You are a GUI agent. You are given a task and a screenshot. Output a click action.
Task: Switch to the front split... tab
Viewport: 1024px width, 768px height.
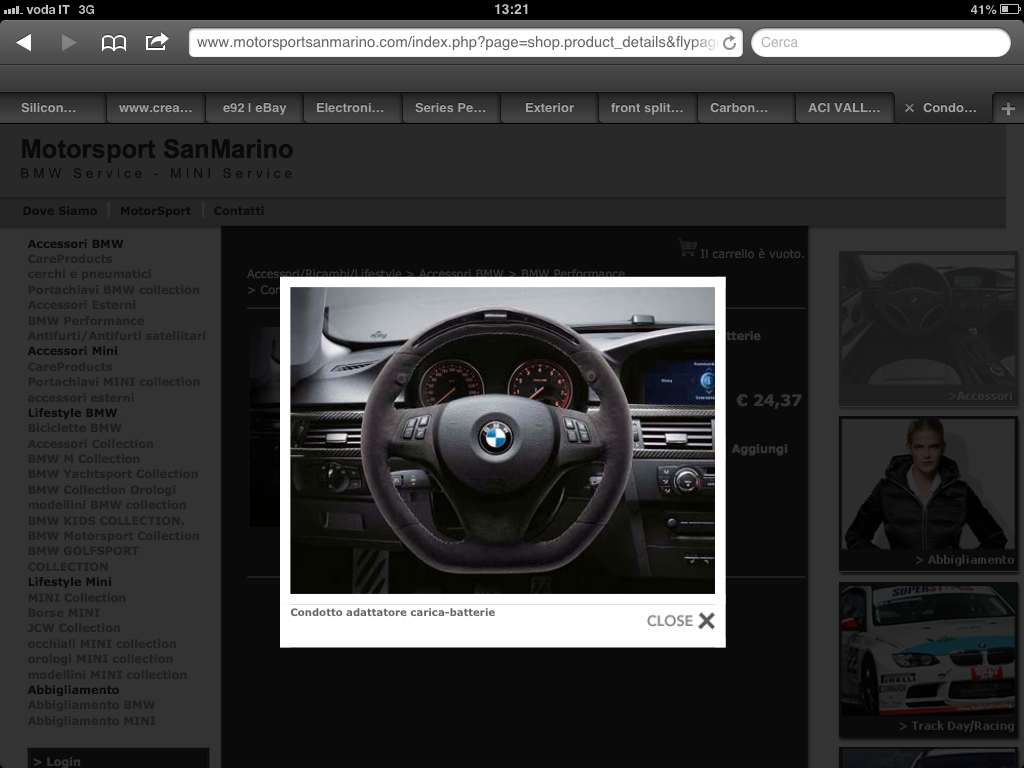[647, 108]
